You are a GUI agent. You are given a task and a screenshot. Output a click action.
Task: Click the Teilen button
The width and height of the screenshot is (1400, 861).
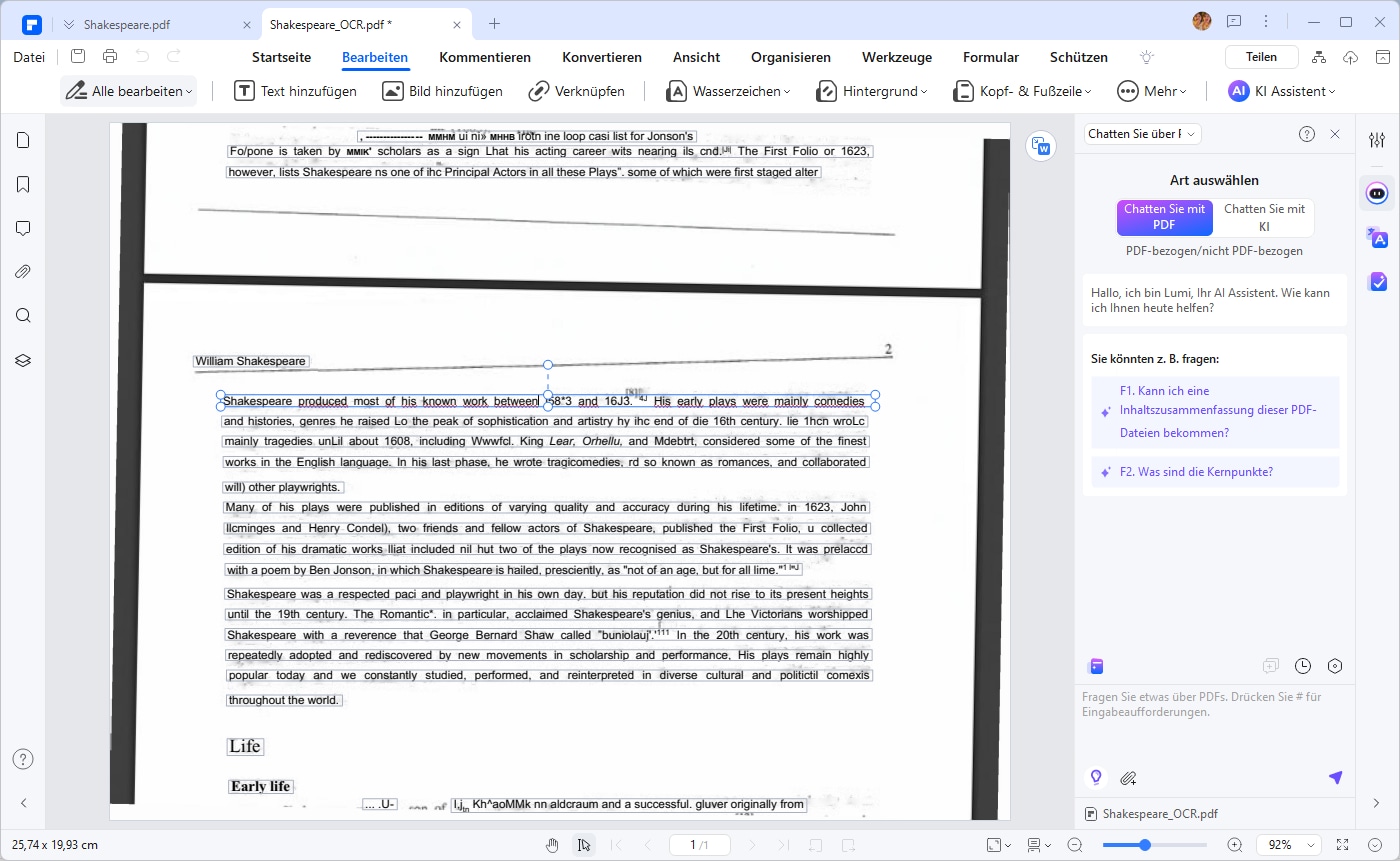coord(1261,57)
